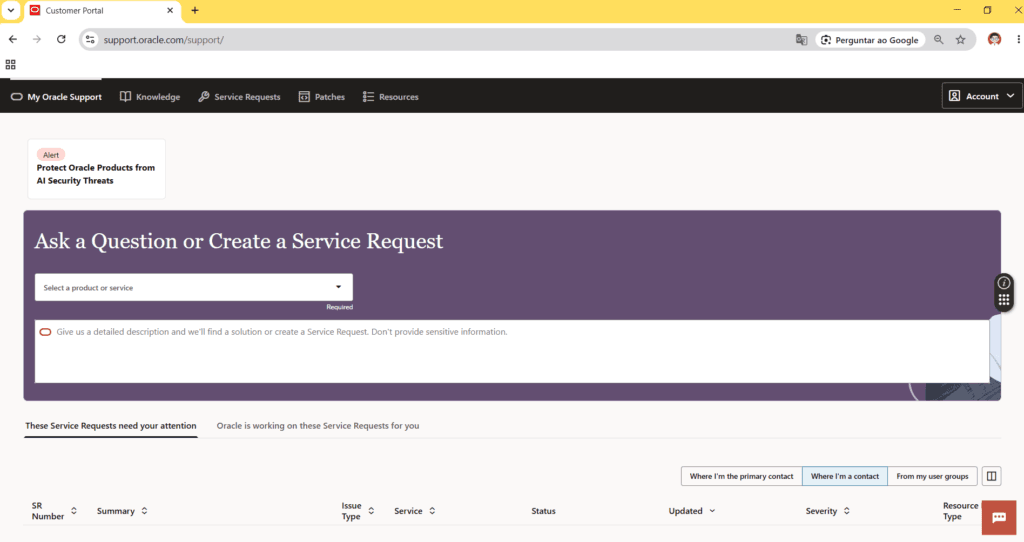The image size is (1024, 542).
Task: Open the zoom magnifier icon in address bar
Action: [x=938, y=40]
